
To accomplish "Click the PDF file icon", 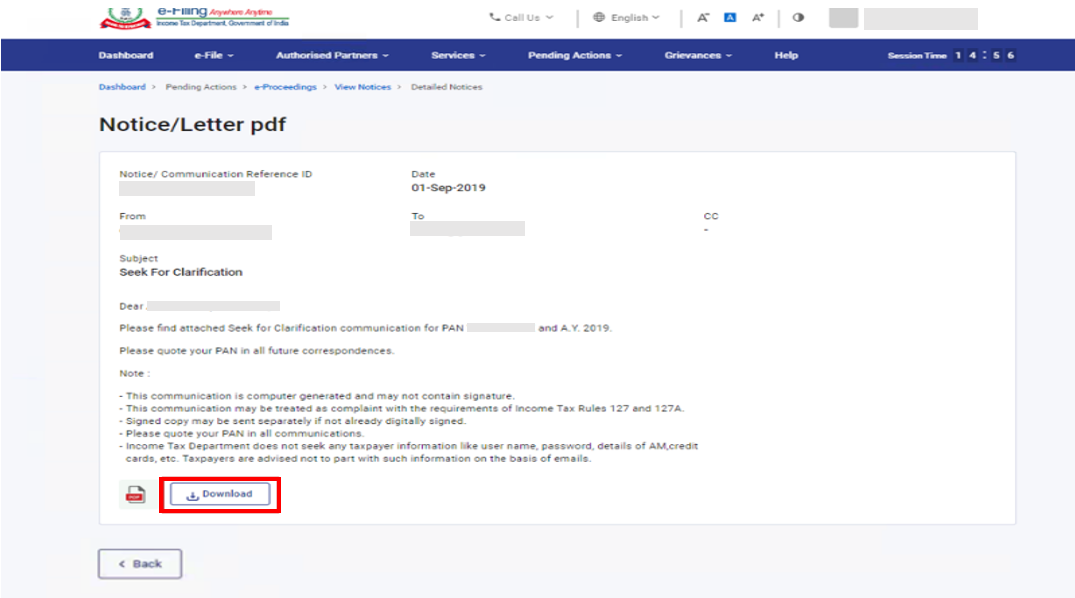I will point(134,494).
